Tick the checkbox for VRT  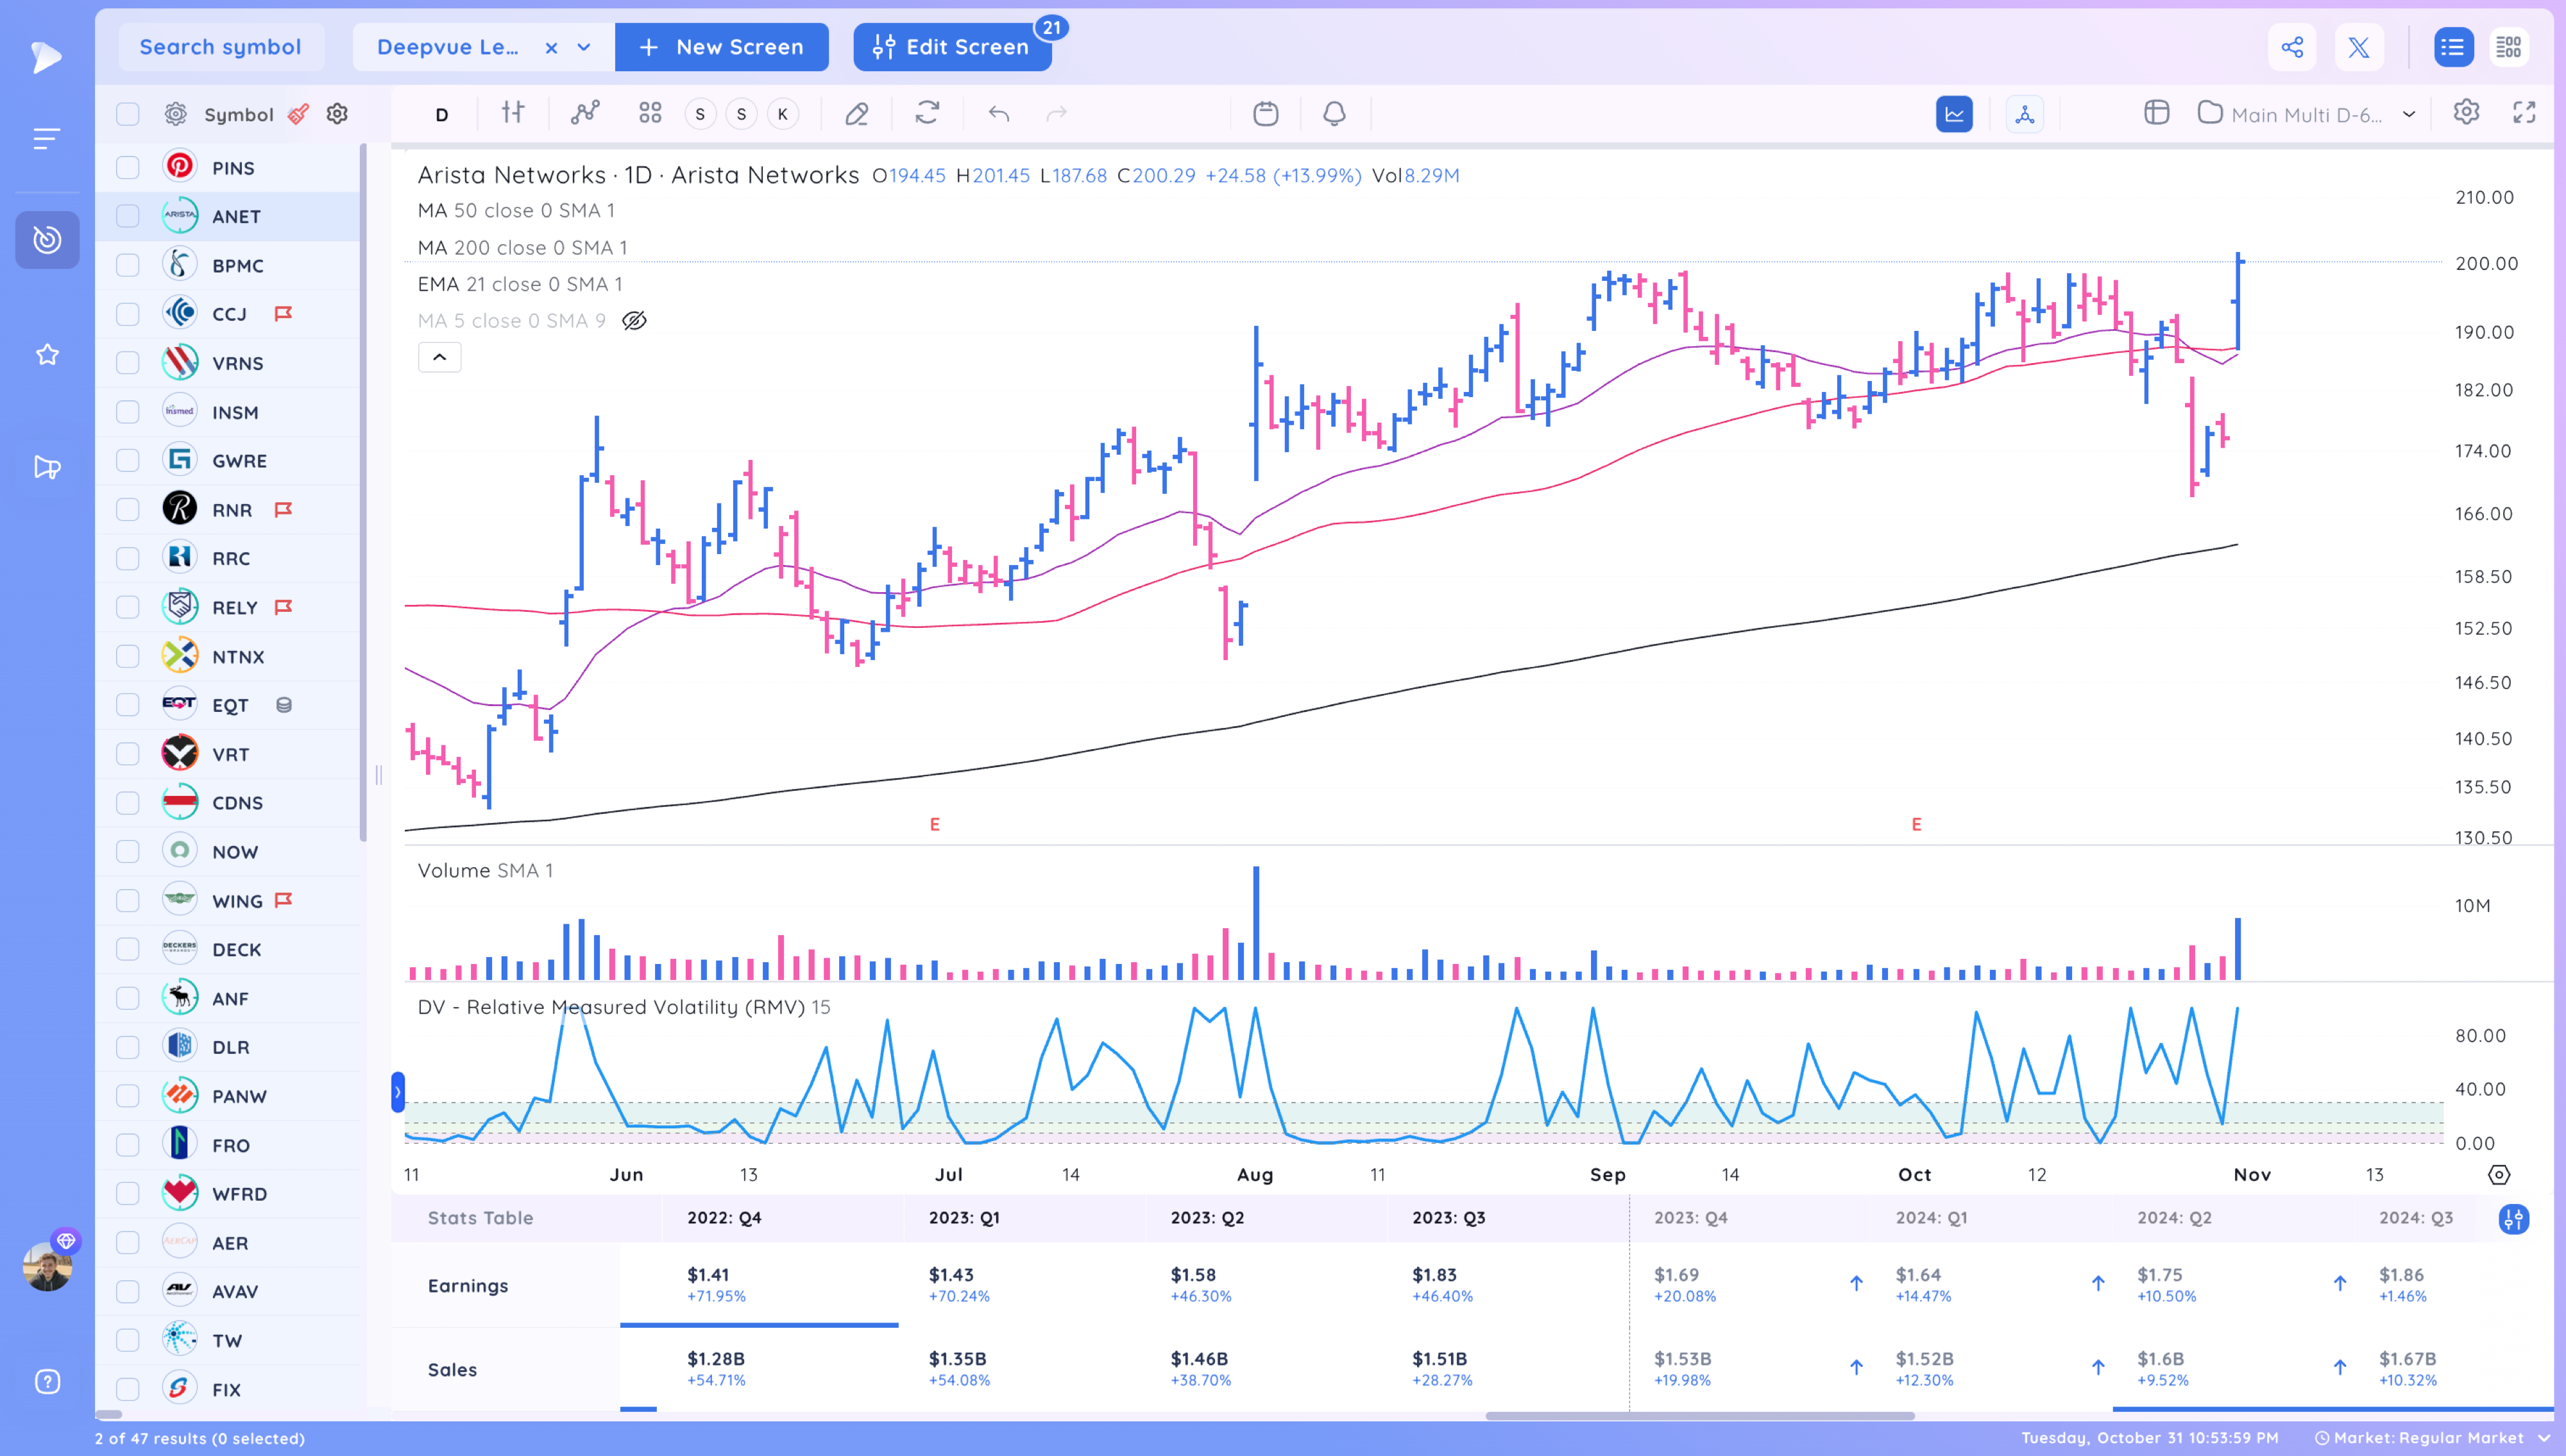pyautogui.click(x=128, y=754)
